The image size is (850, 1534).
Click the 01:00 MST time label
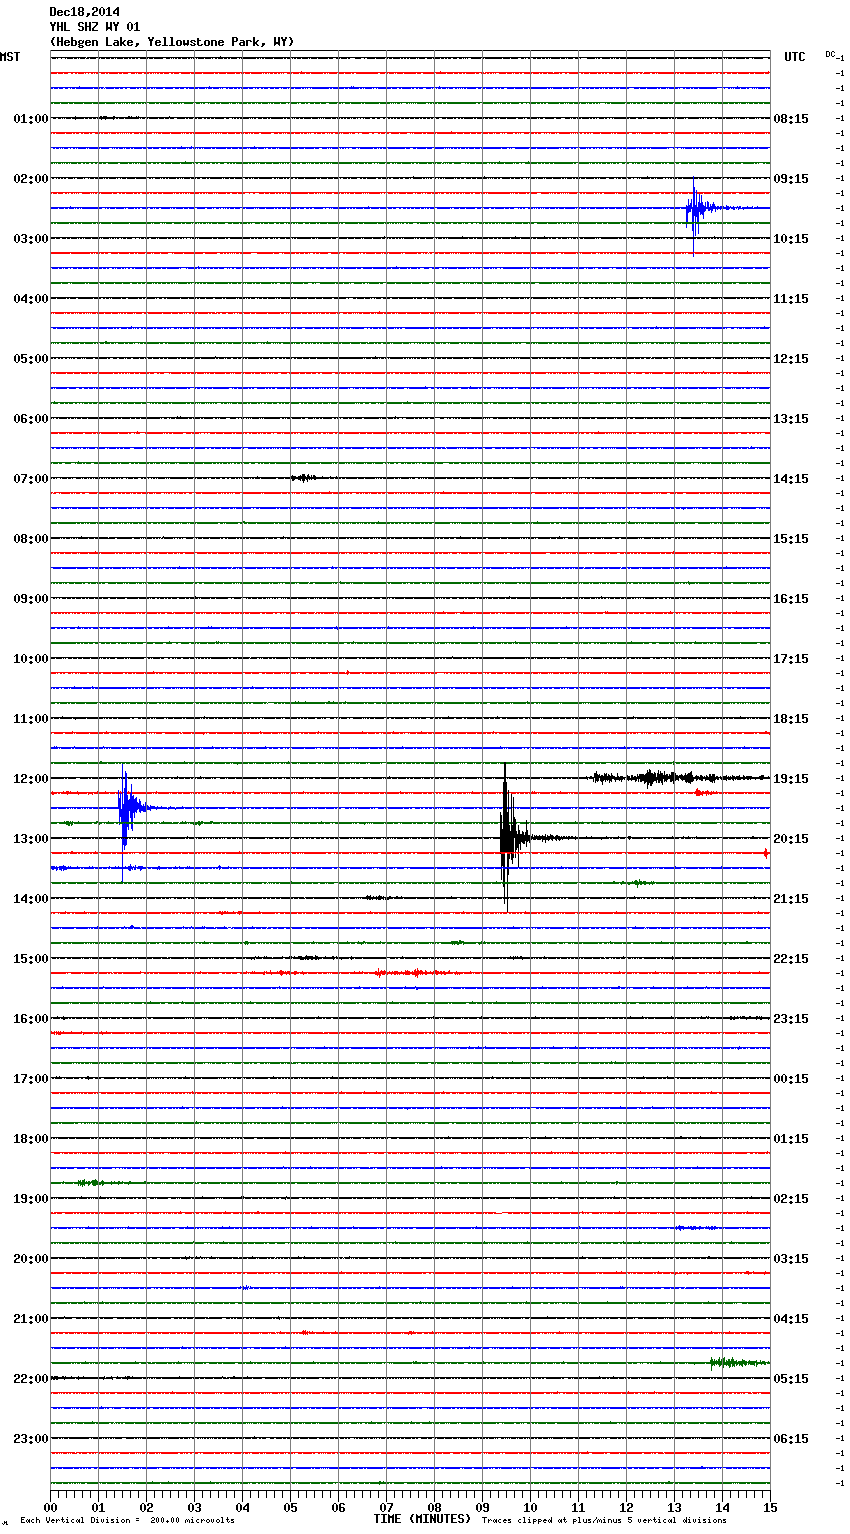click(30, 119)
